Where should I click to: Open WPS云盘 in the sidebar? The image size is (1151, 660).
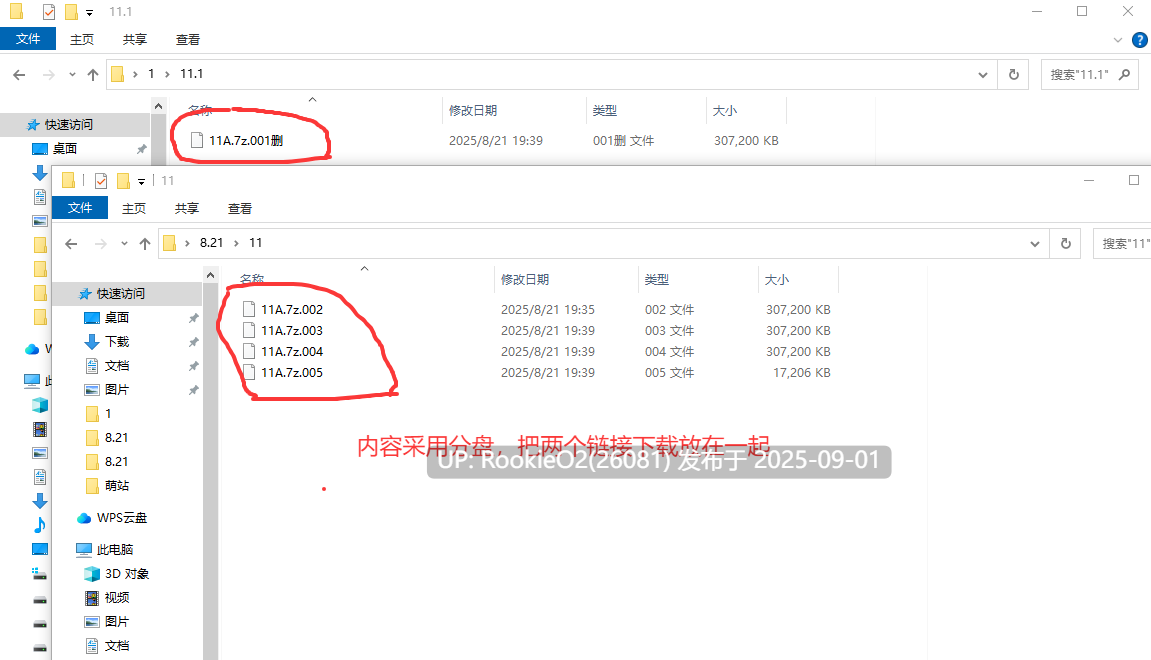point(122,518)
